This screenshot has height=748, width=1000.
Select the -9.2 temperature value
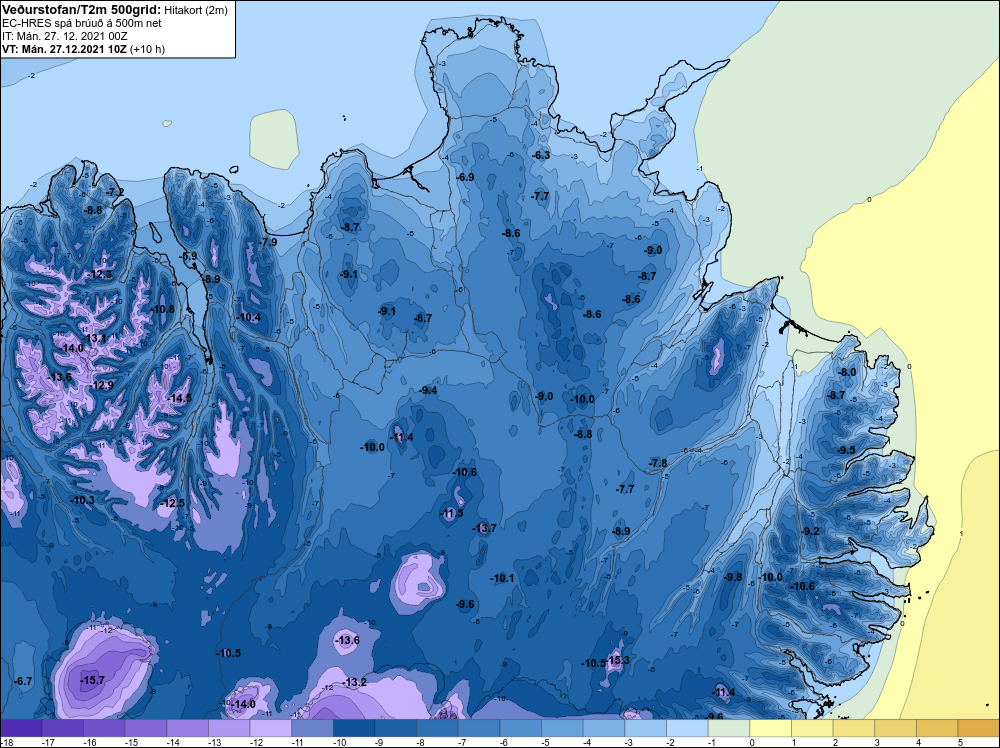click(810, 531)
